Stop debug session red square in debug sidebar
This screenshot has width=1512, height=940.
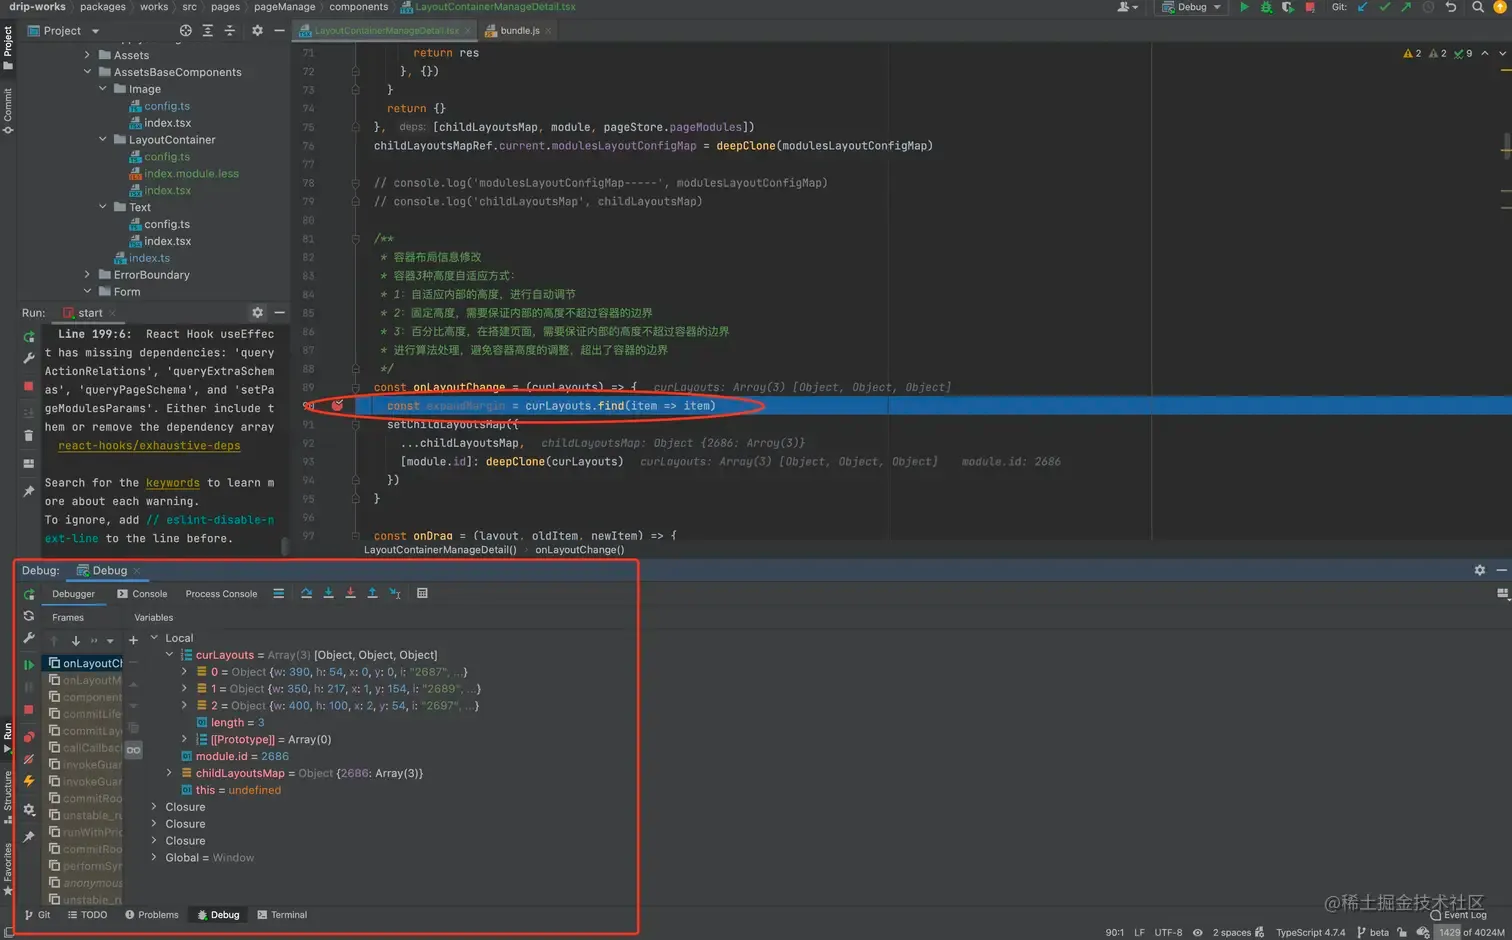tap(29, 710)
